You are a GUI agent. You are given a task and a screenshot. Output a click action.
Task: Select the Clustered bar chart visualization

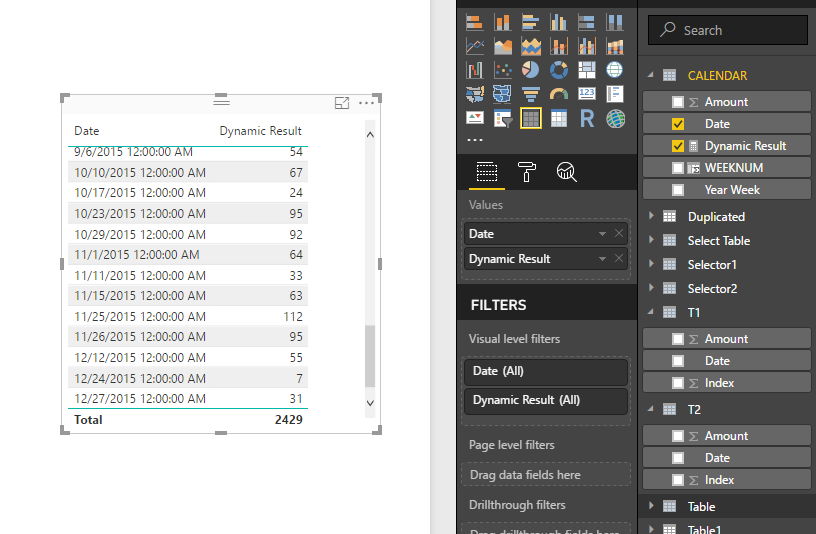coord(531,22)
